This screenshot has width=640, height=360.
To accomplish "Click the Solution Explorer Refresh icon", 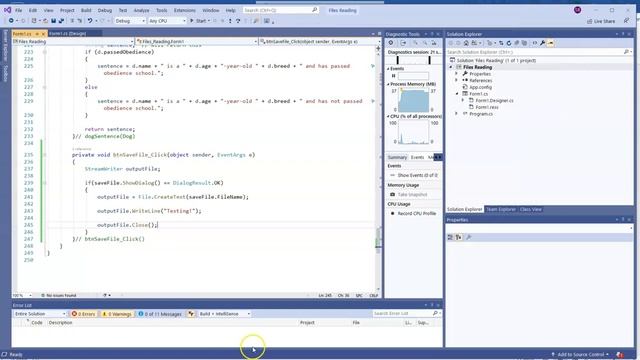I will (509, 43).
